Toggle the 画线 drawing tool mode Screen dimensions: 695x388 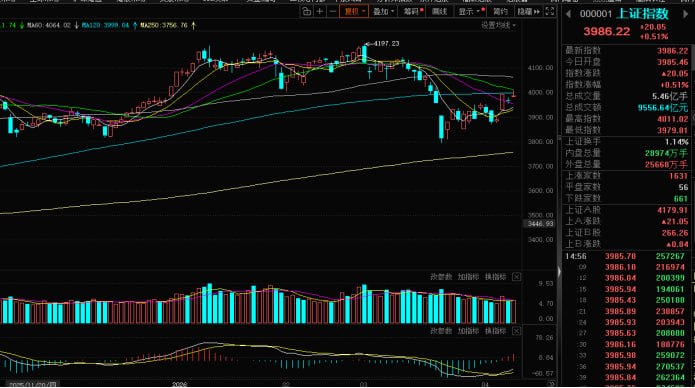pyautogui.click(x=439, y=12)
